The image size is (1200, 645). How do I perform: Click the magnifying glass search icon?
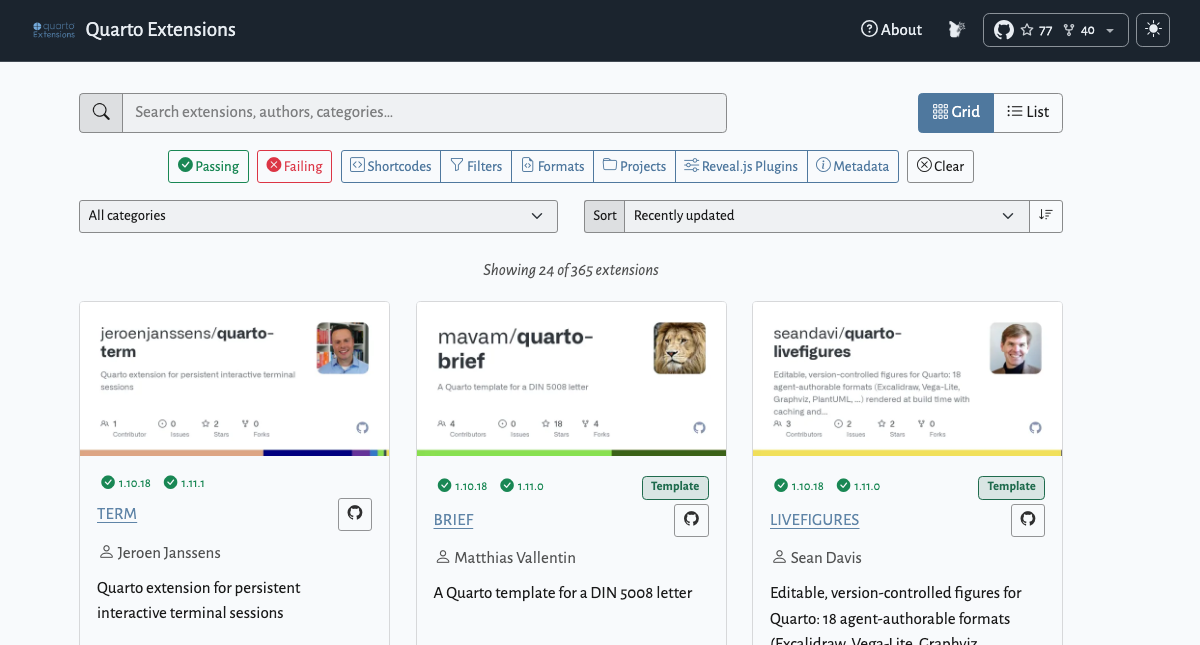[x=101, y=112]
